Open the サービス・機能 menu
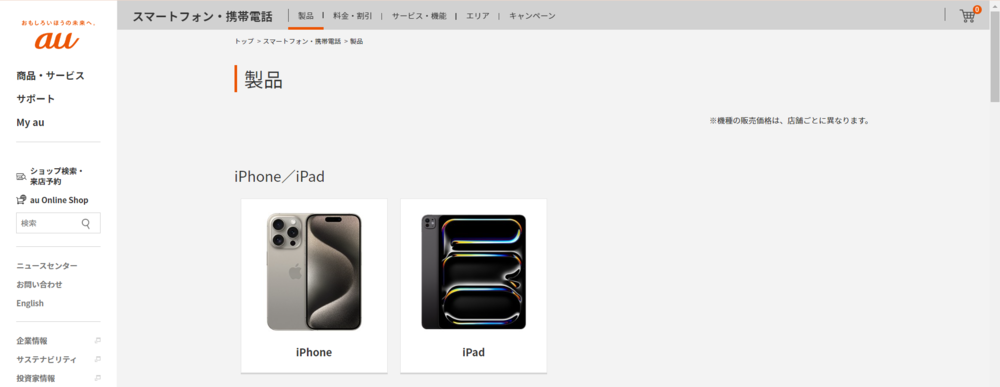The height and width of the screenshot is (387, 1000). point(419,16)
